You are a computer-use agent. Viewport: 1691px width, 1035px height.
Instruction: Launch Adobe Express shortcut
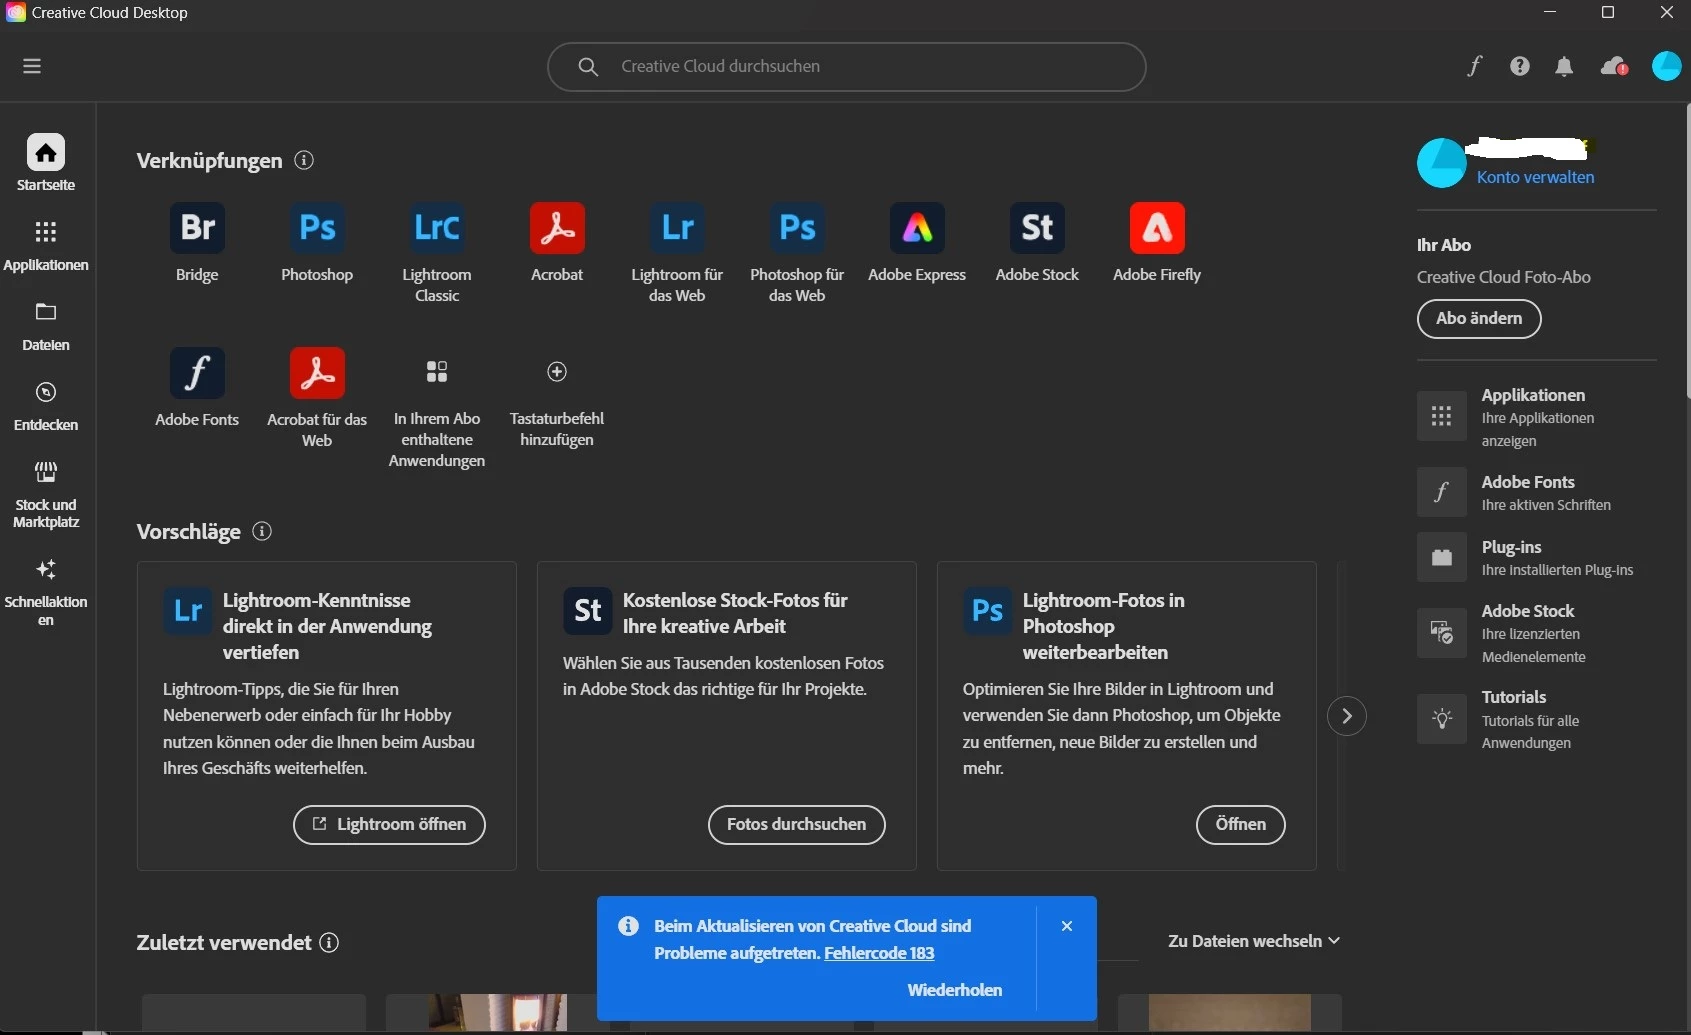coord(917,228)
